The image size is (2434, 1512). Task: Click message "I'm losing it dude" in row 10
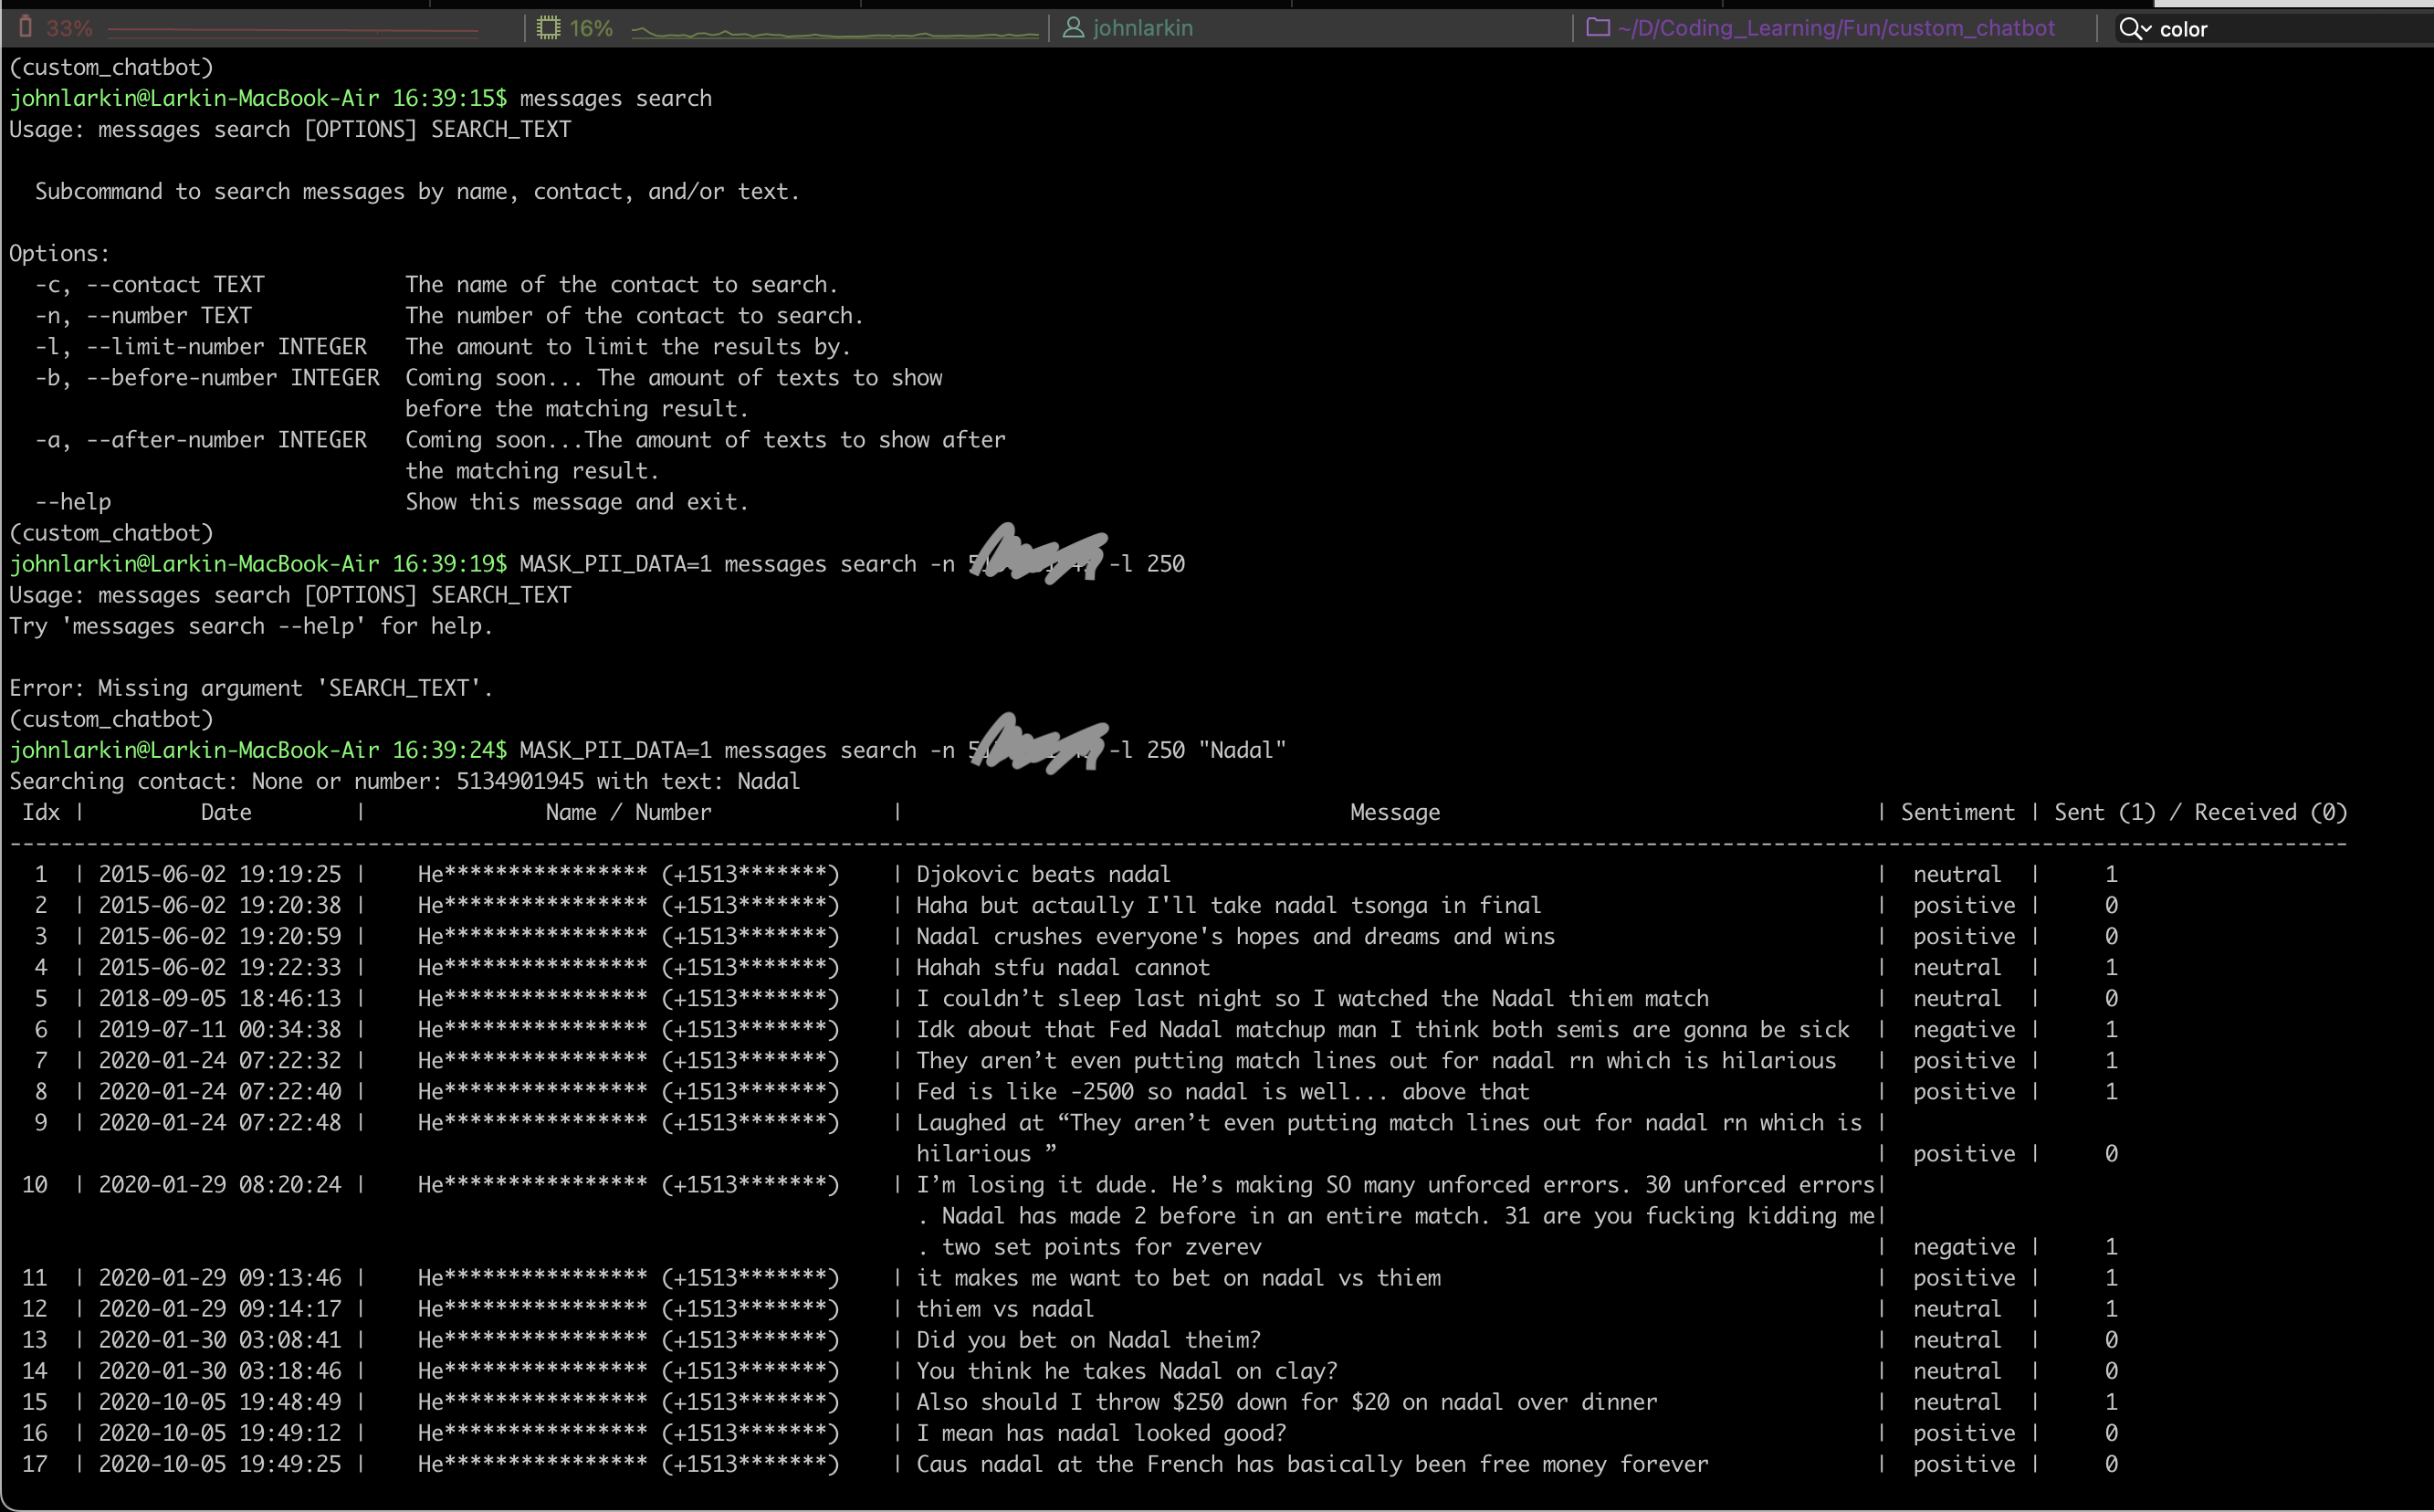[x=1395, y=1216]
